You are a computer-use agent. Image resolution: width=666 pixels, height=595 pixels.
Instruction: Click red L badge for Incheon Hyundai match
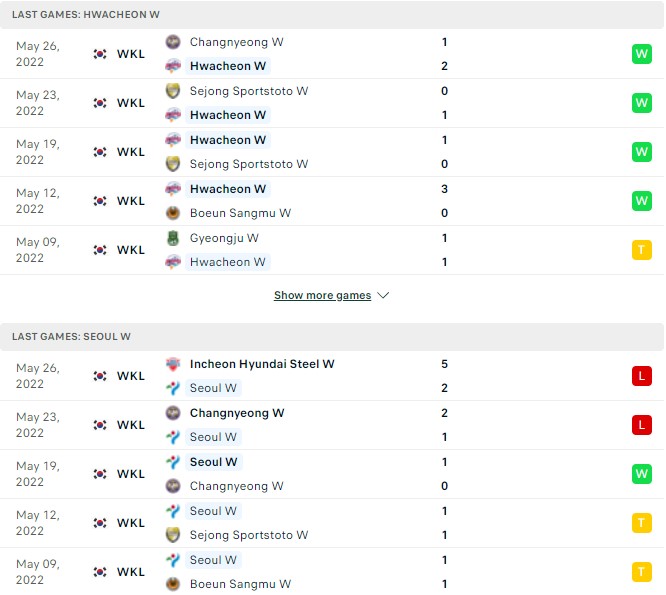pyautogui.click(x=641, y=376)
